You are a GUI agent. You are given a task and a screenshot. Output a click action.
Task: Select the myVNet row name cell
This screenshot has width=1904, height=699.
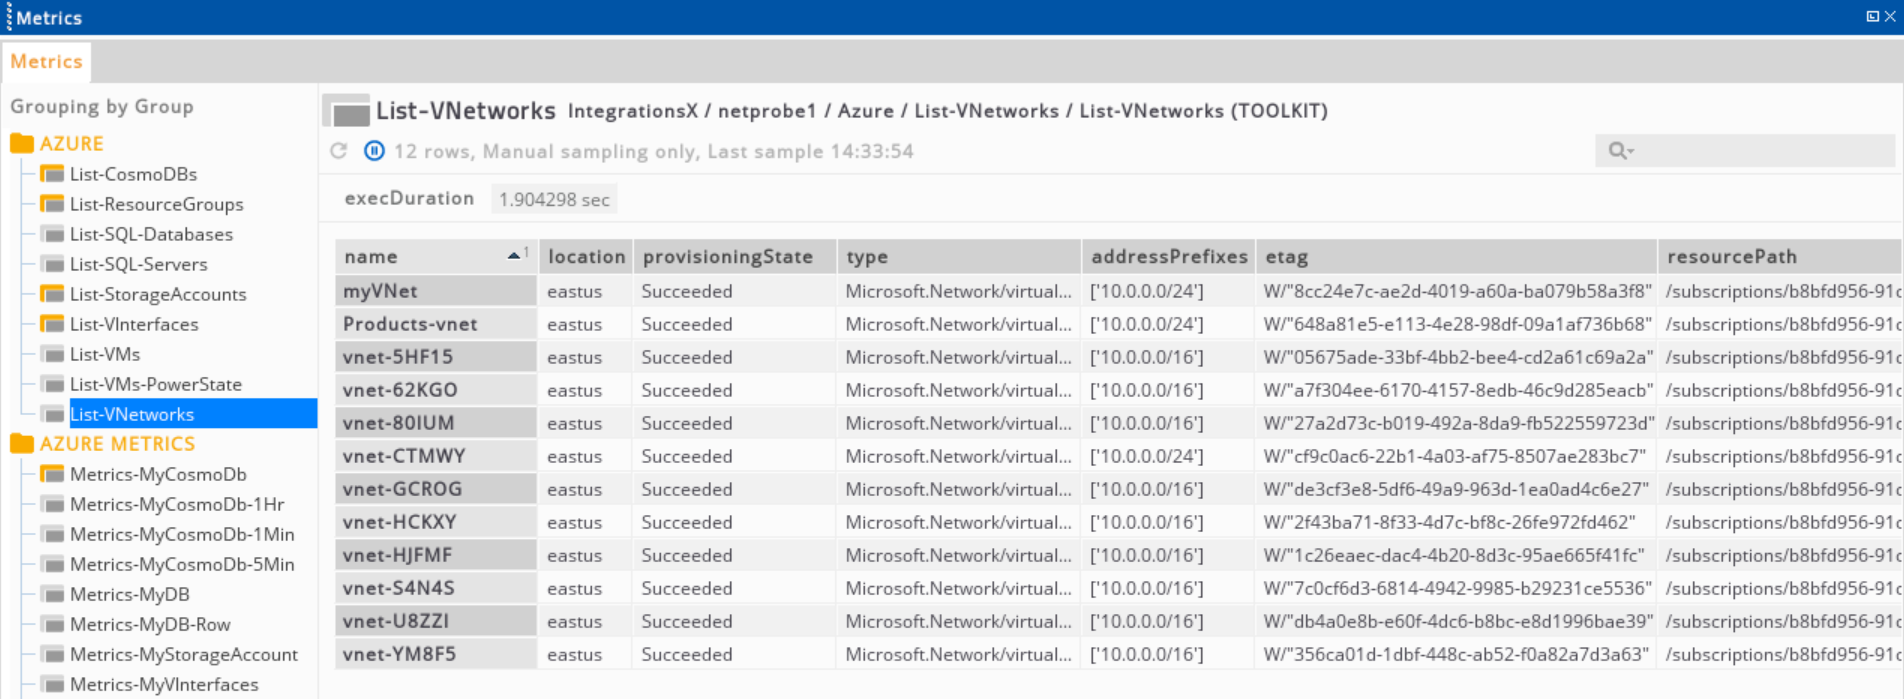pos(437,291)
